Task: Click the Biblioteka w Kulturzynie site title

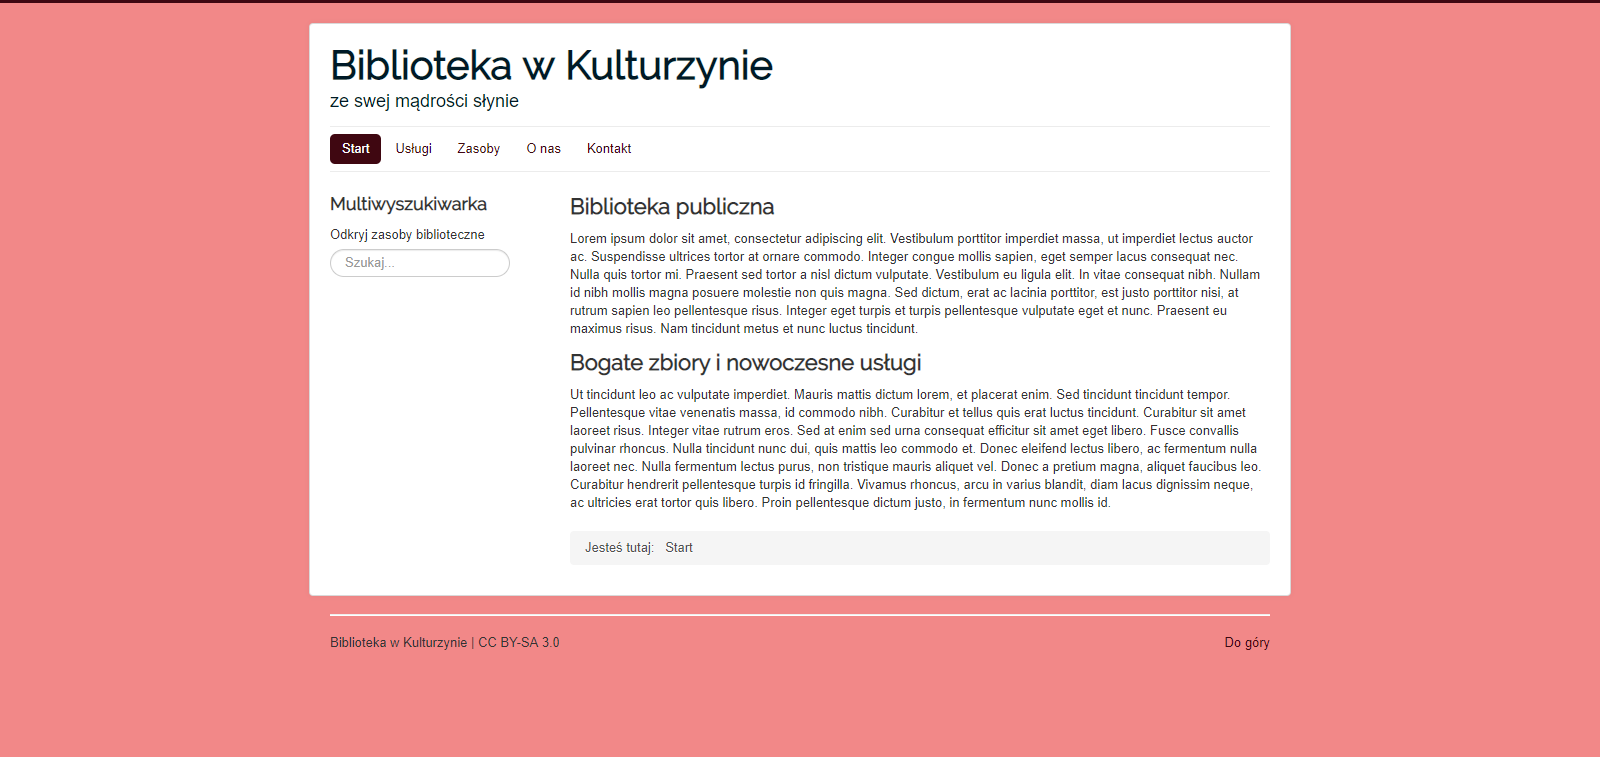Action: coord(551,66)
